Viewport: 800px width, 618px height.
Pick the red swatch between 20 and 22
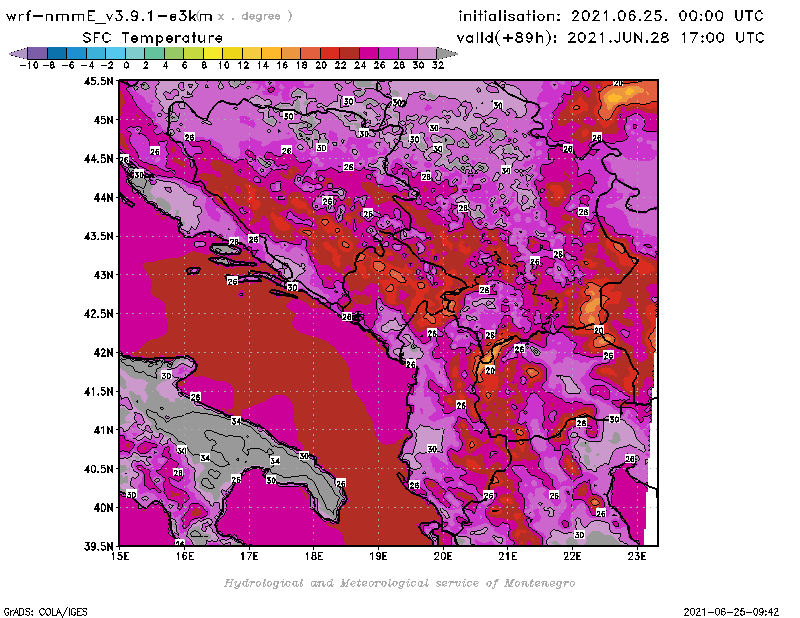coord(330,54)
